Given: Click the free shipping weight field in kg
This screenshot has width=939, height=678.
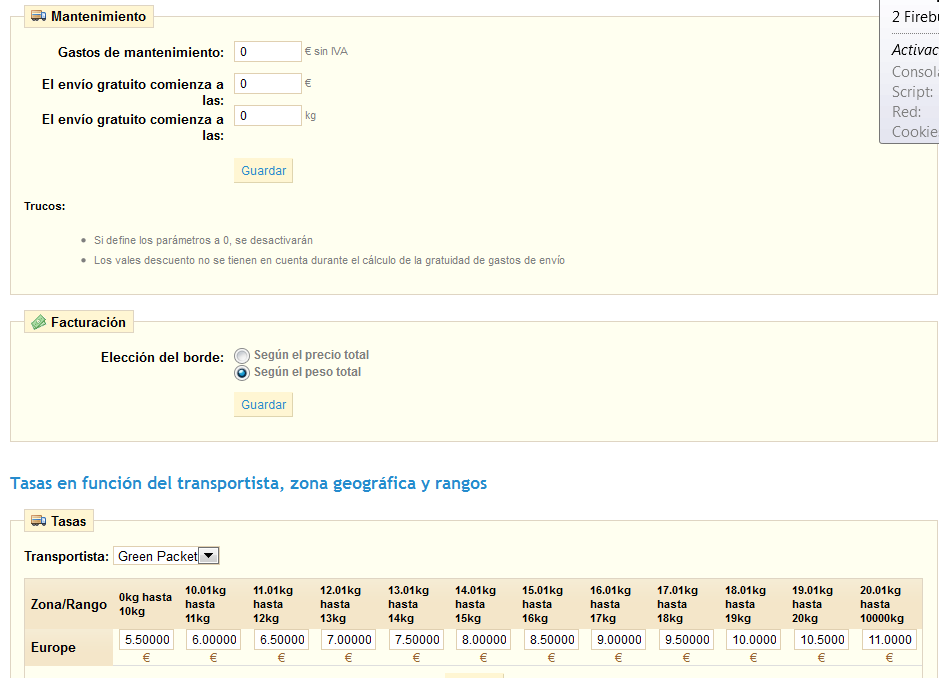Looking at the screenshot, I should tap(267, 116).
